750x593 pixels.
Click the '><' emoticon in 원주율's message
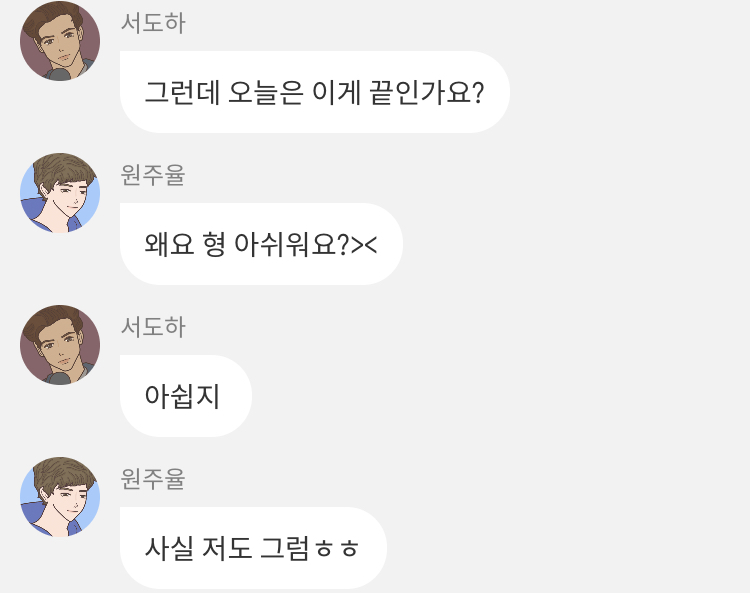pyautogui.click(x=364, y=245)
